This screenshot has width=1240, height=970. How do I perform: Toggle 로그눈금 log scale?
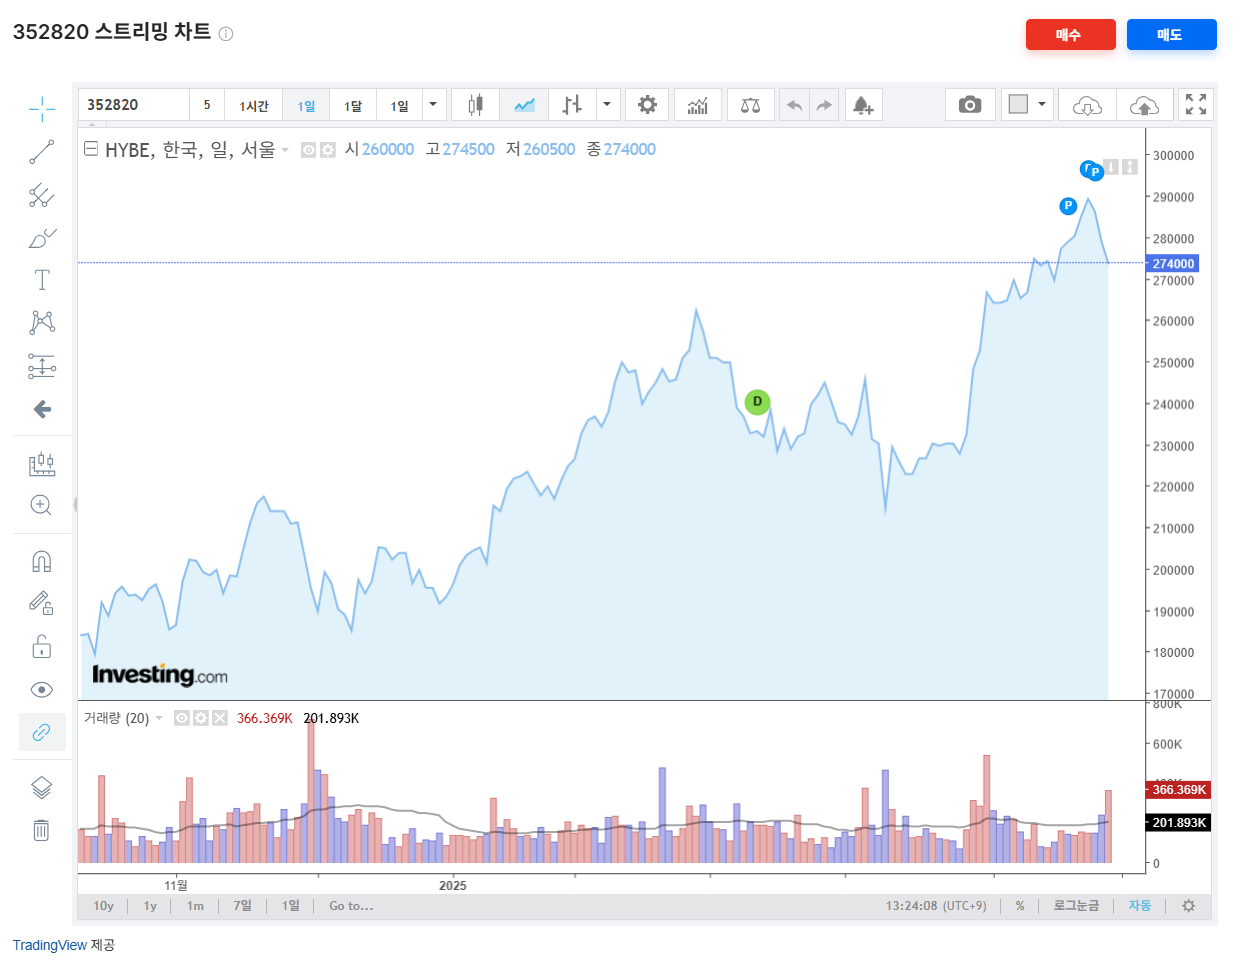pos(1076,906)
